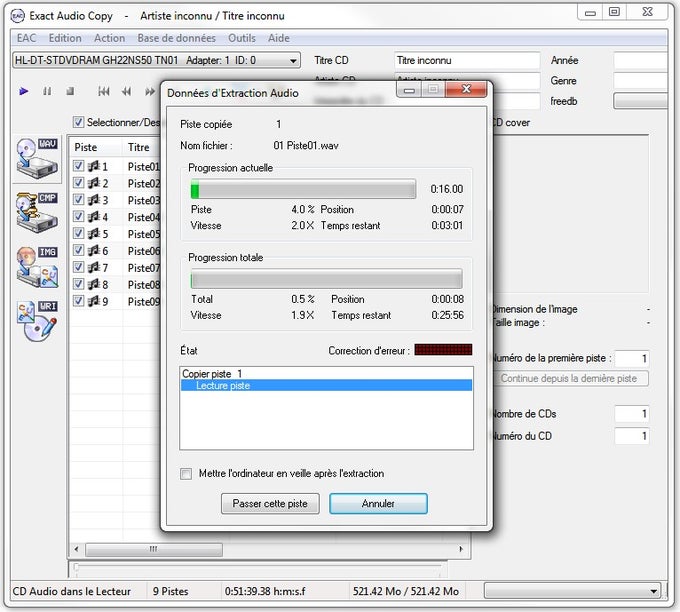
Task: Uncheck the track 7 checkbox
Action: click(78, 268)
